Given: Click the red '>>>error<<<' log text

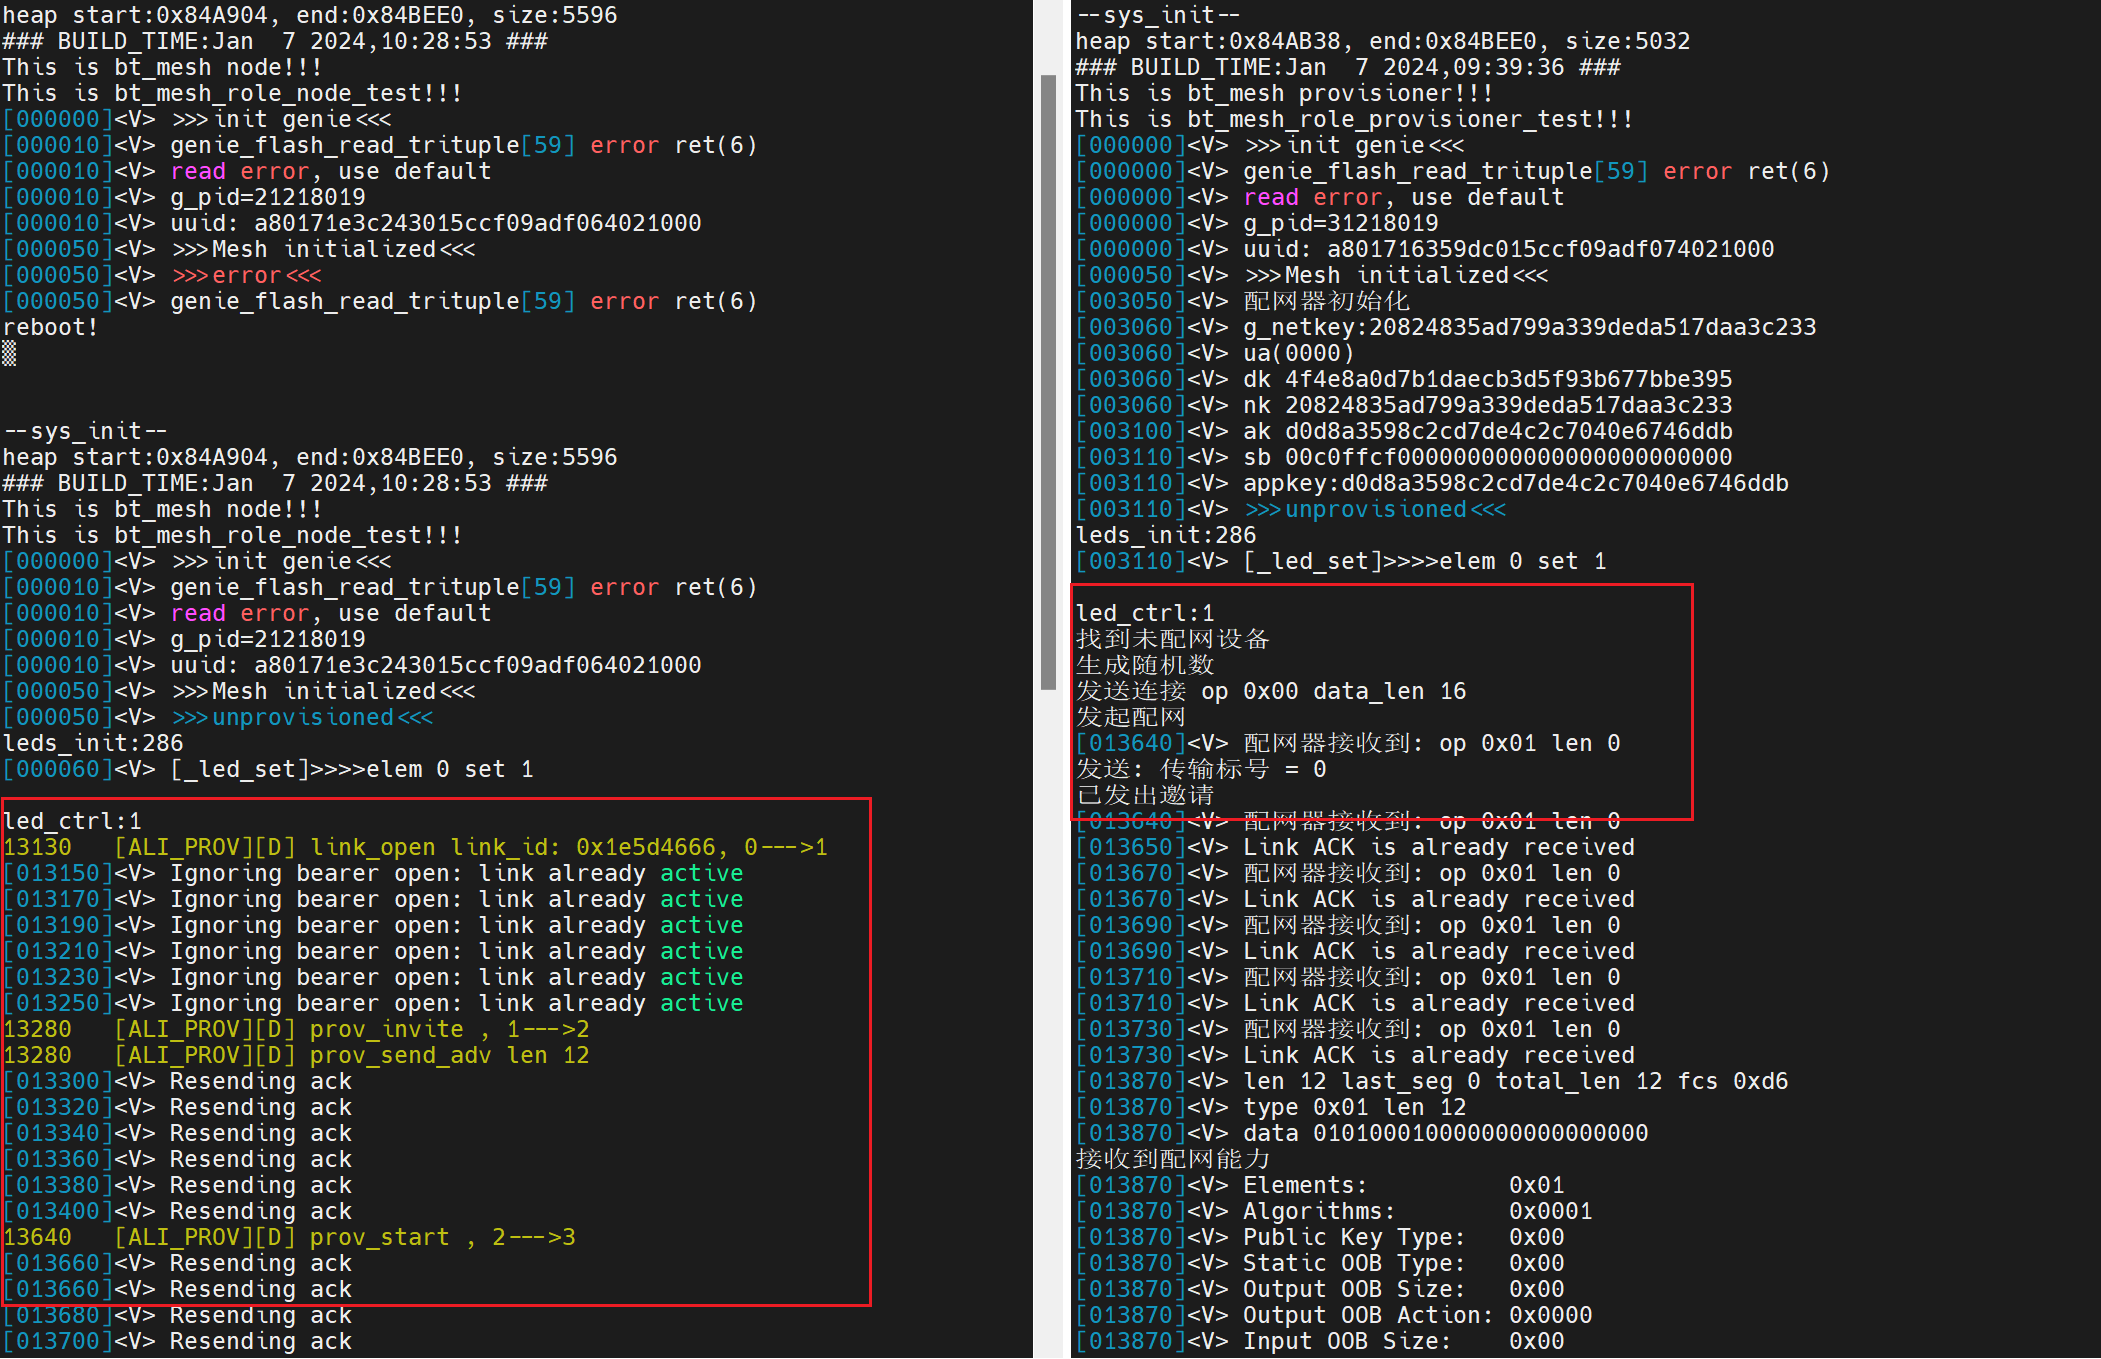Looking at the screenshot, I should [246, 275].
